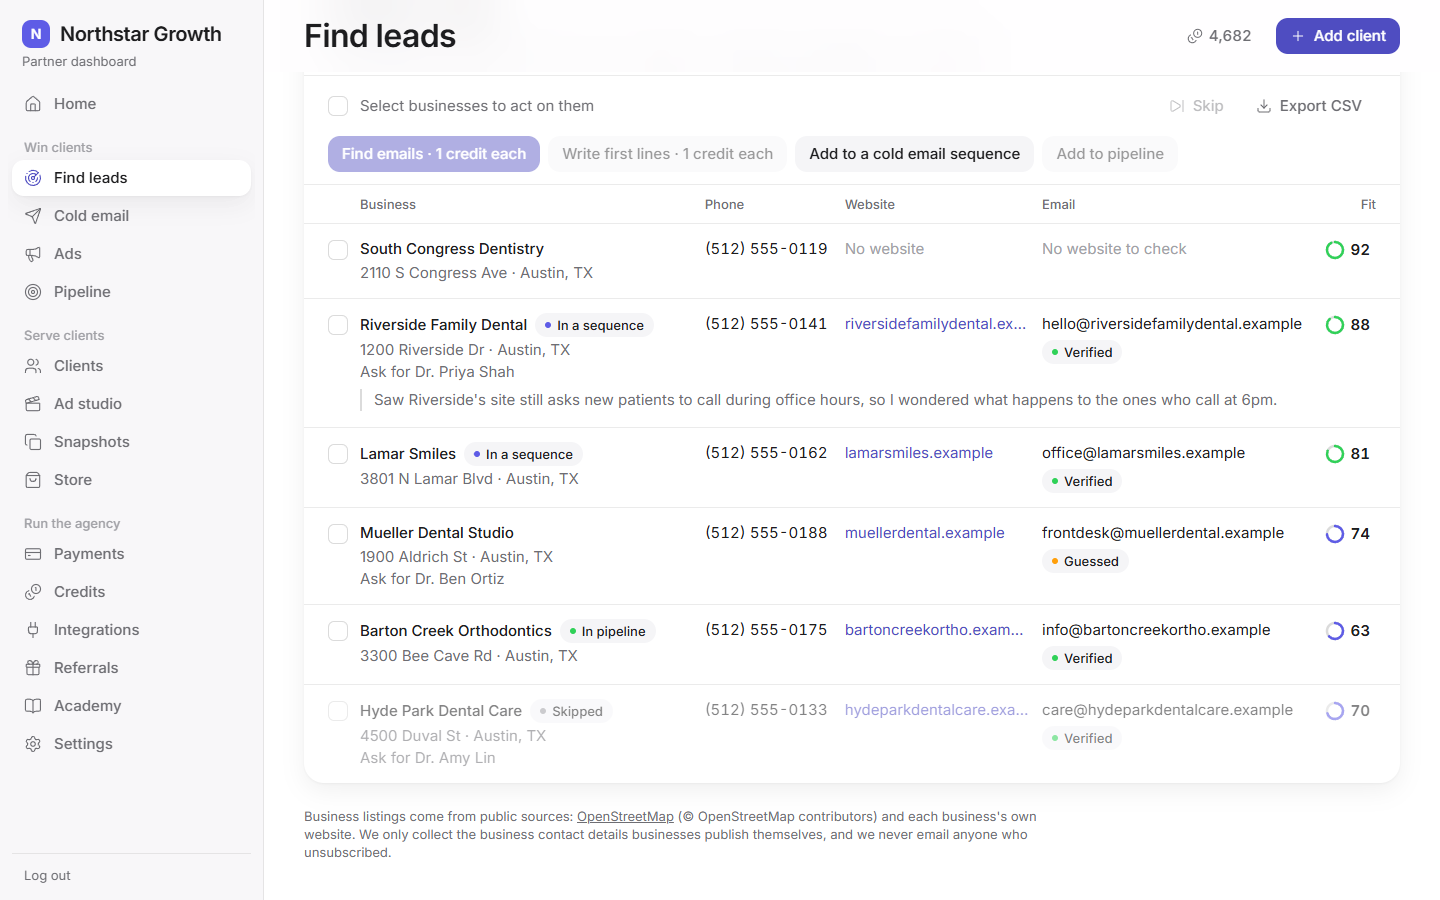The image size is (1440, 900).
Task: Select the South Congress Dentistry checkbox
Action: [338, 249]
